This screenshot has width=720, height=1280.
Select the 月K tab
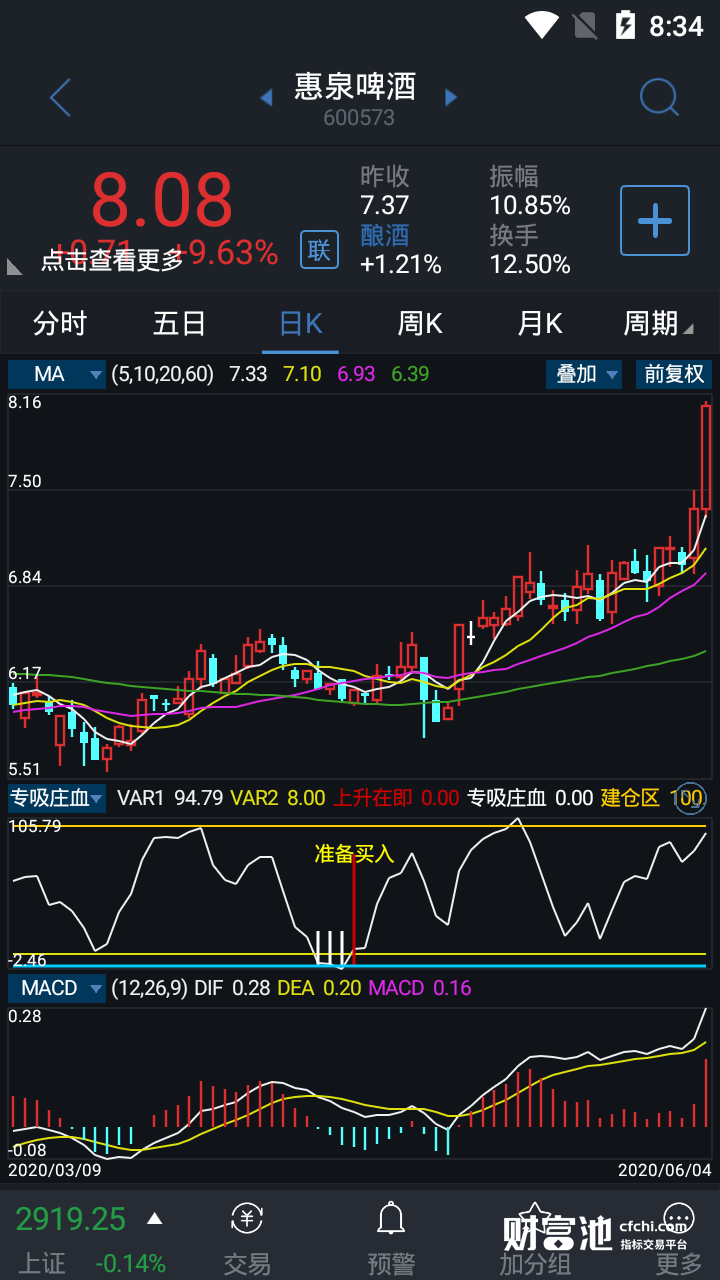(x=540, y=323)
